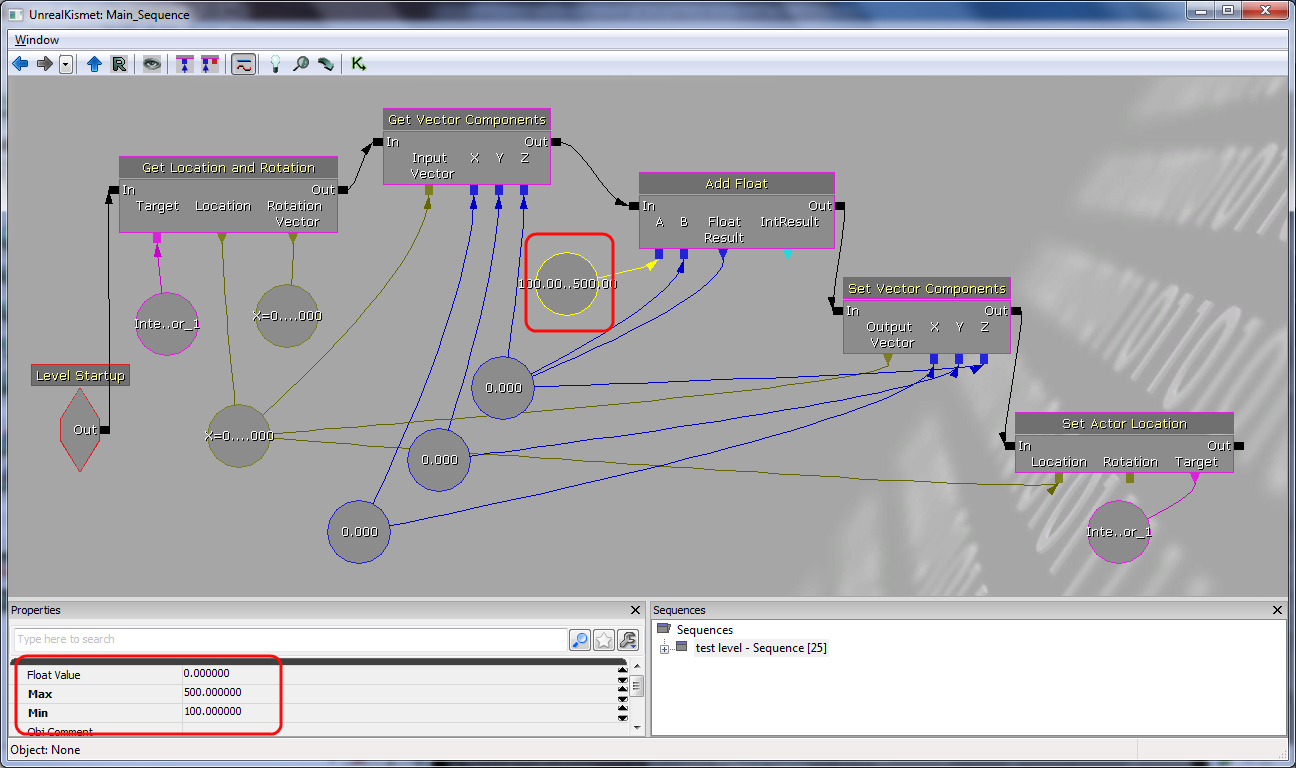Click the Input Vector connector of Get Vector Components

point(428,190)
